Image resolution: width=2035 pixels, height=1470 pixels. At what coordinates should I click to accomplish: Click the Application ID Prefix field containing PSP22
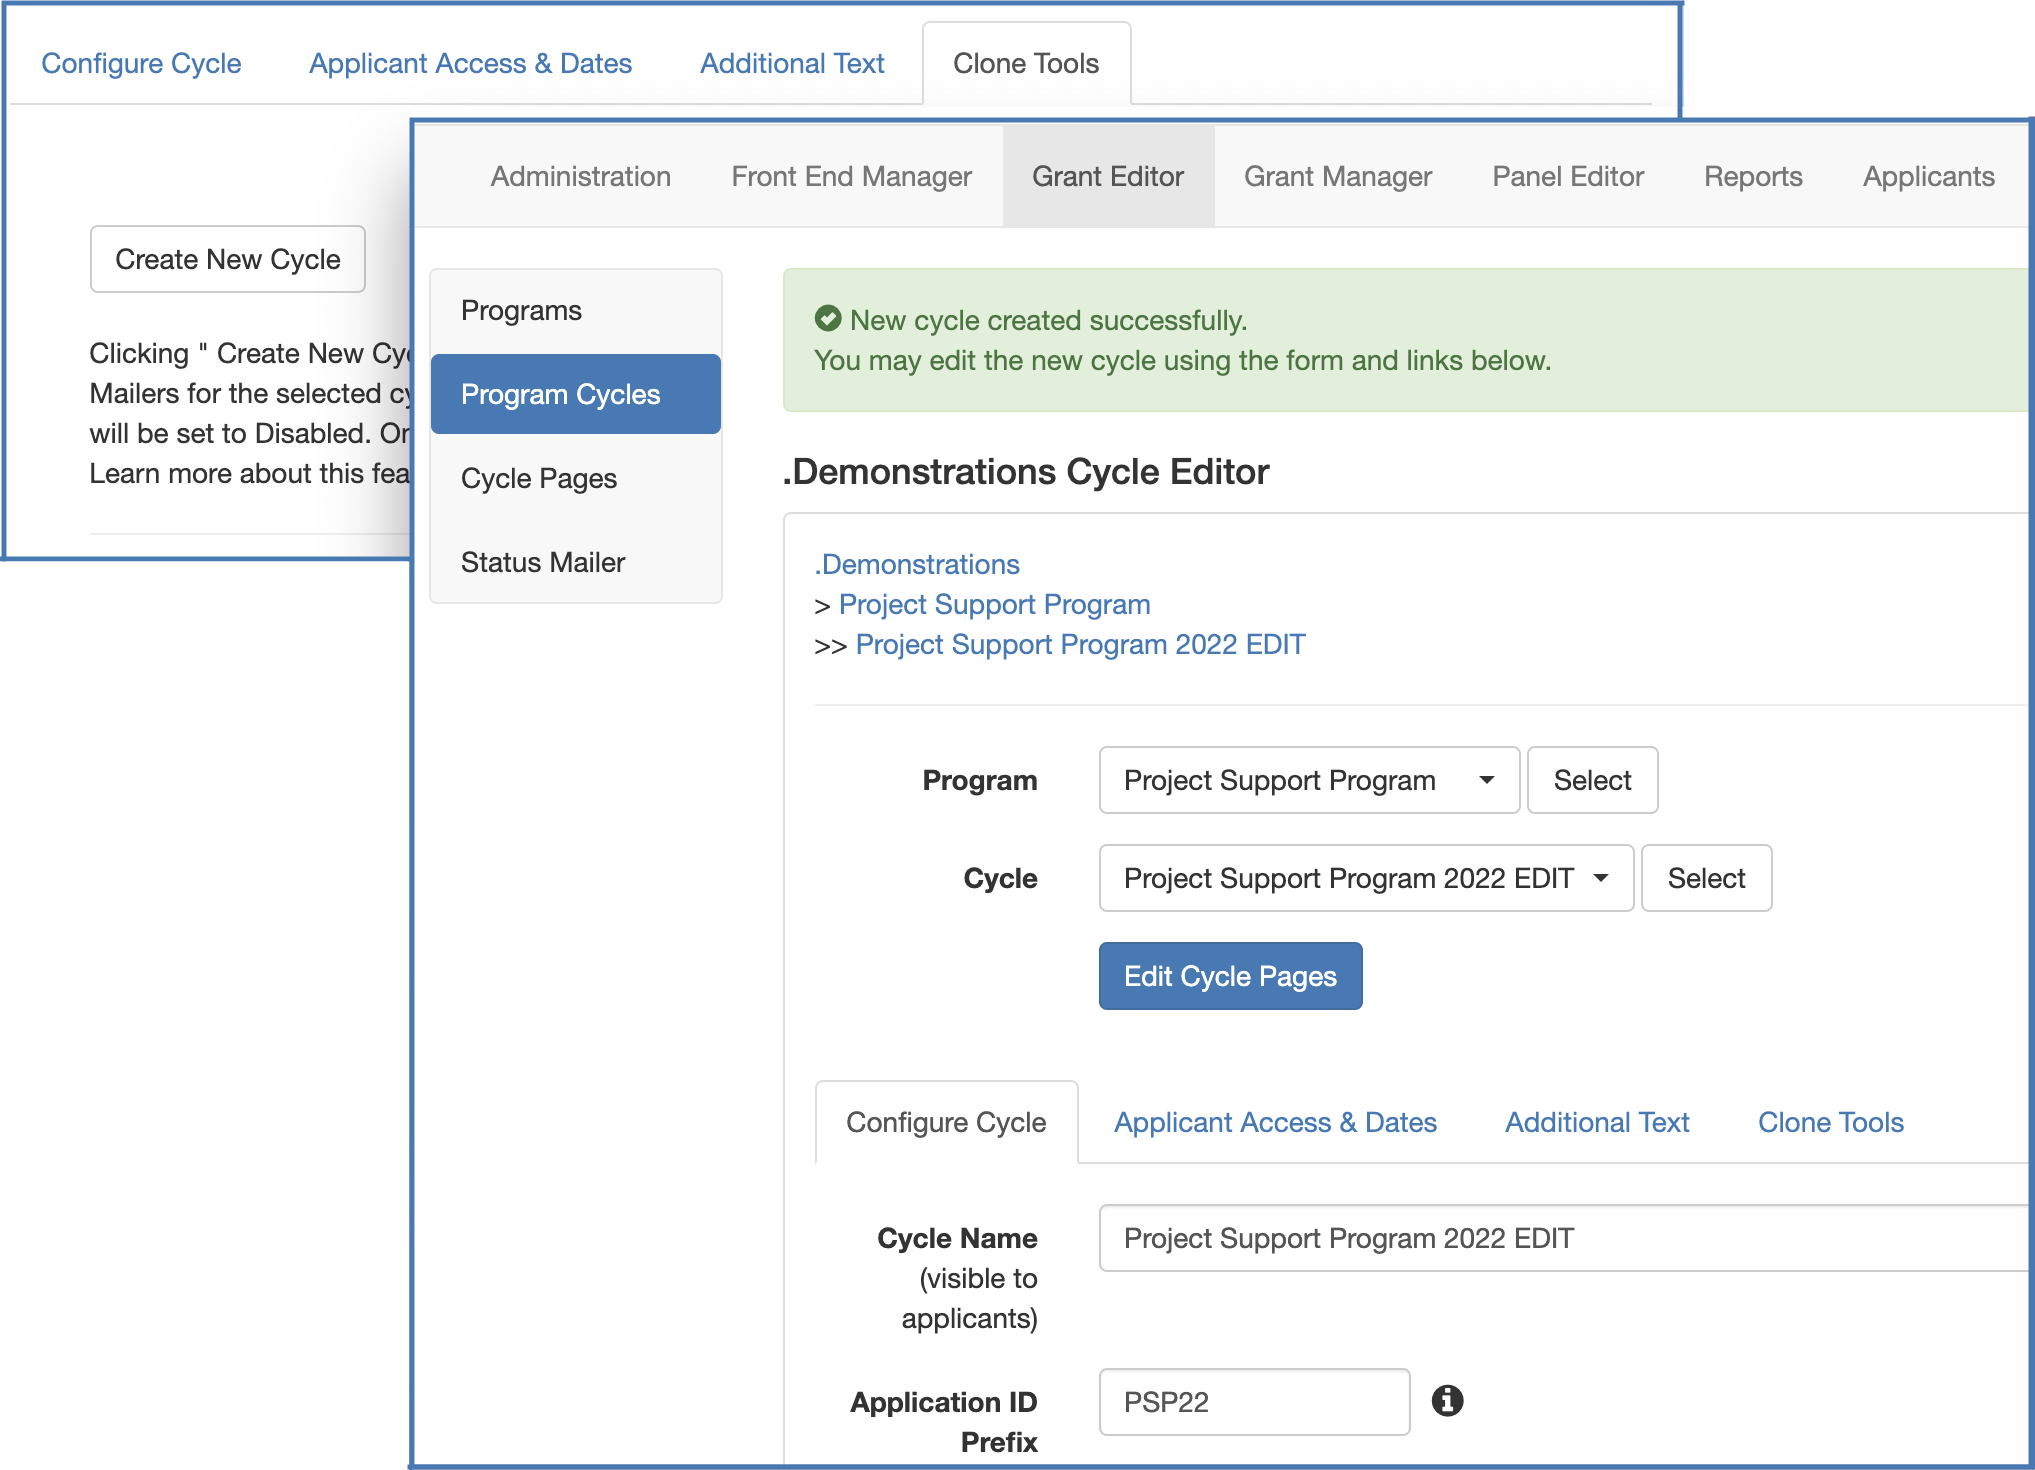[x=1254, y=1402]
